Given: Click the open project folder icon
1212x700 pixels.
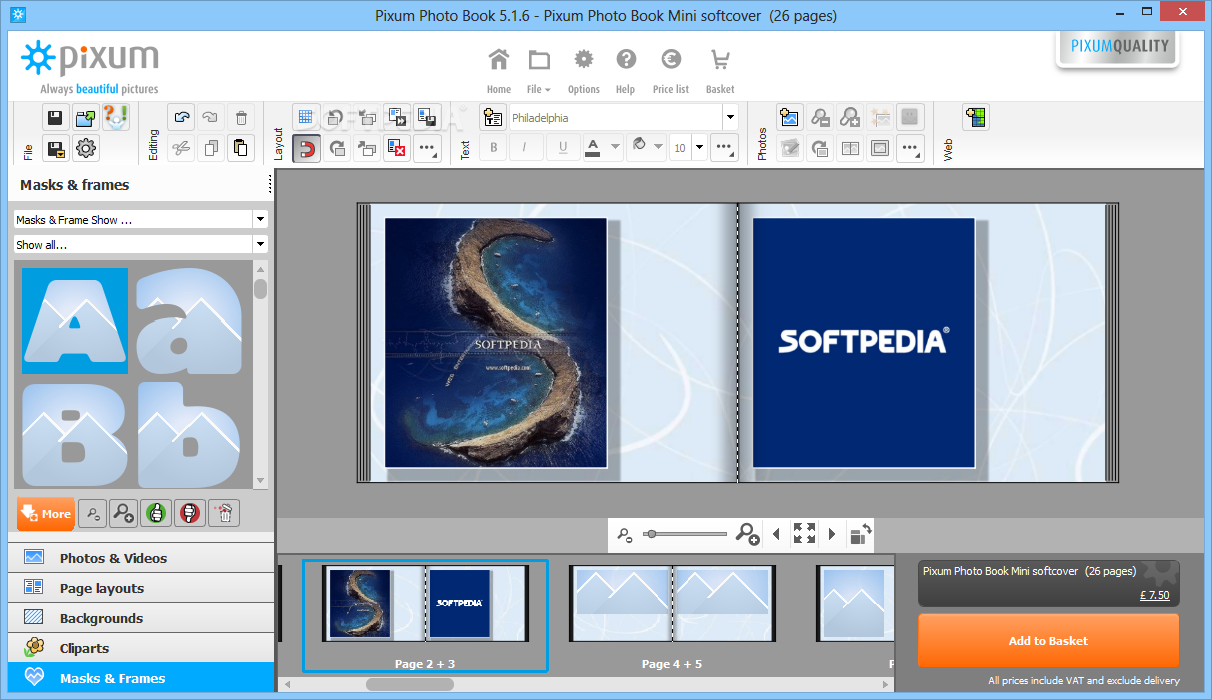Looking at the screenshot, I should 86,118.
